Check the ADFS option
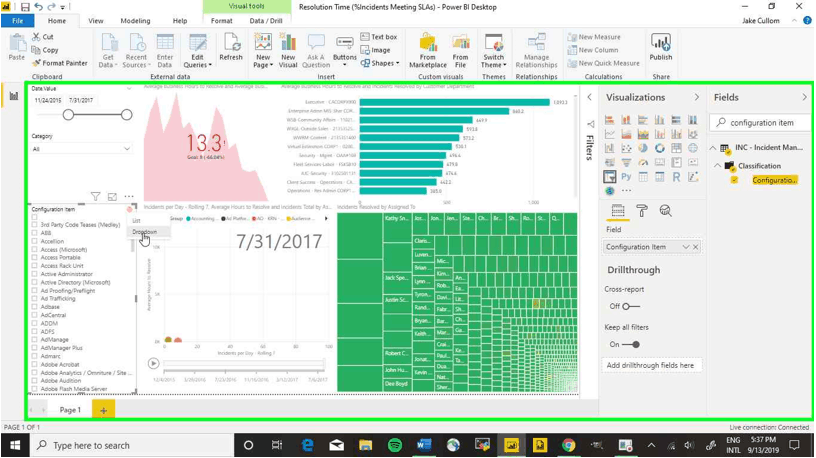The image size is (816, 458). pos(34,332)
